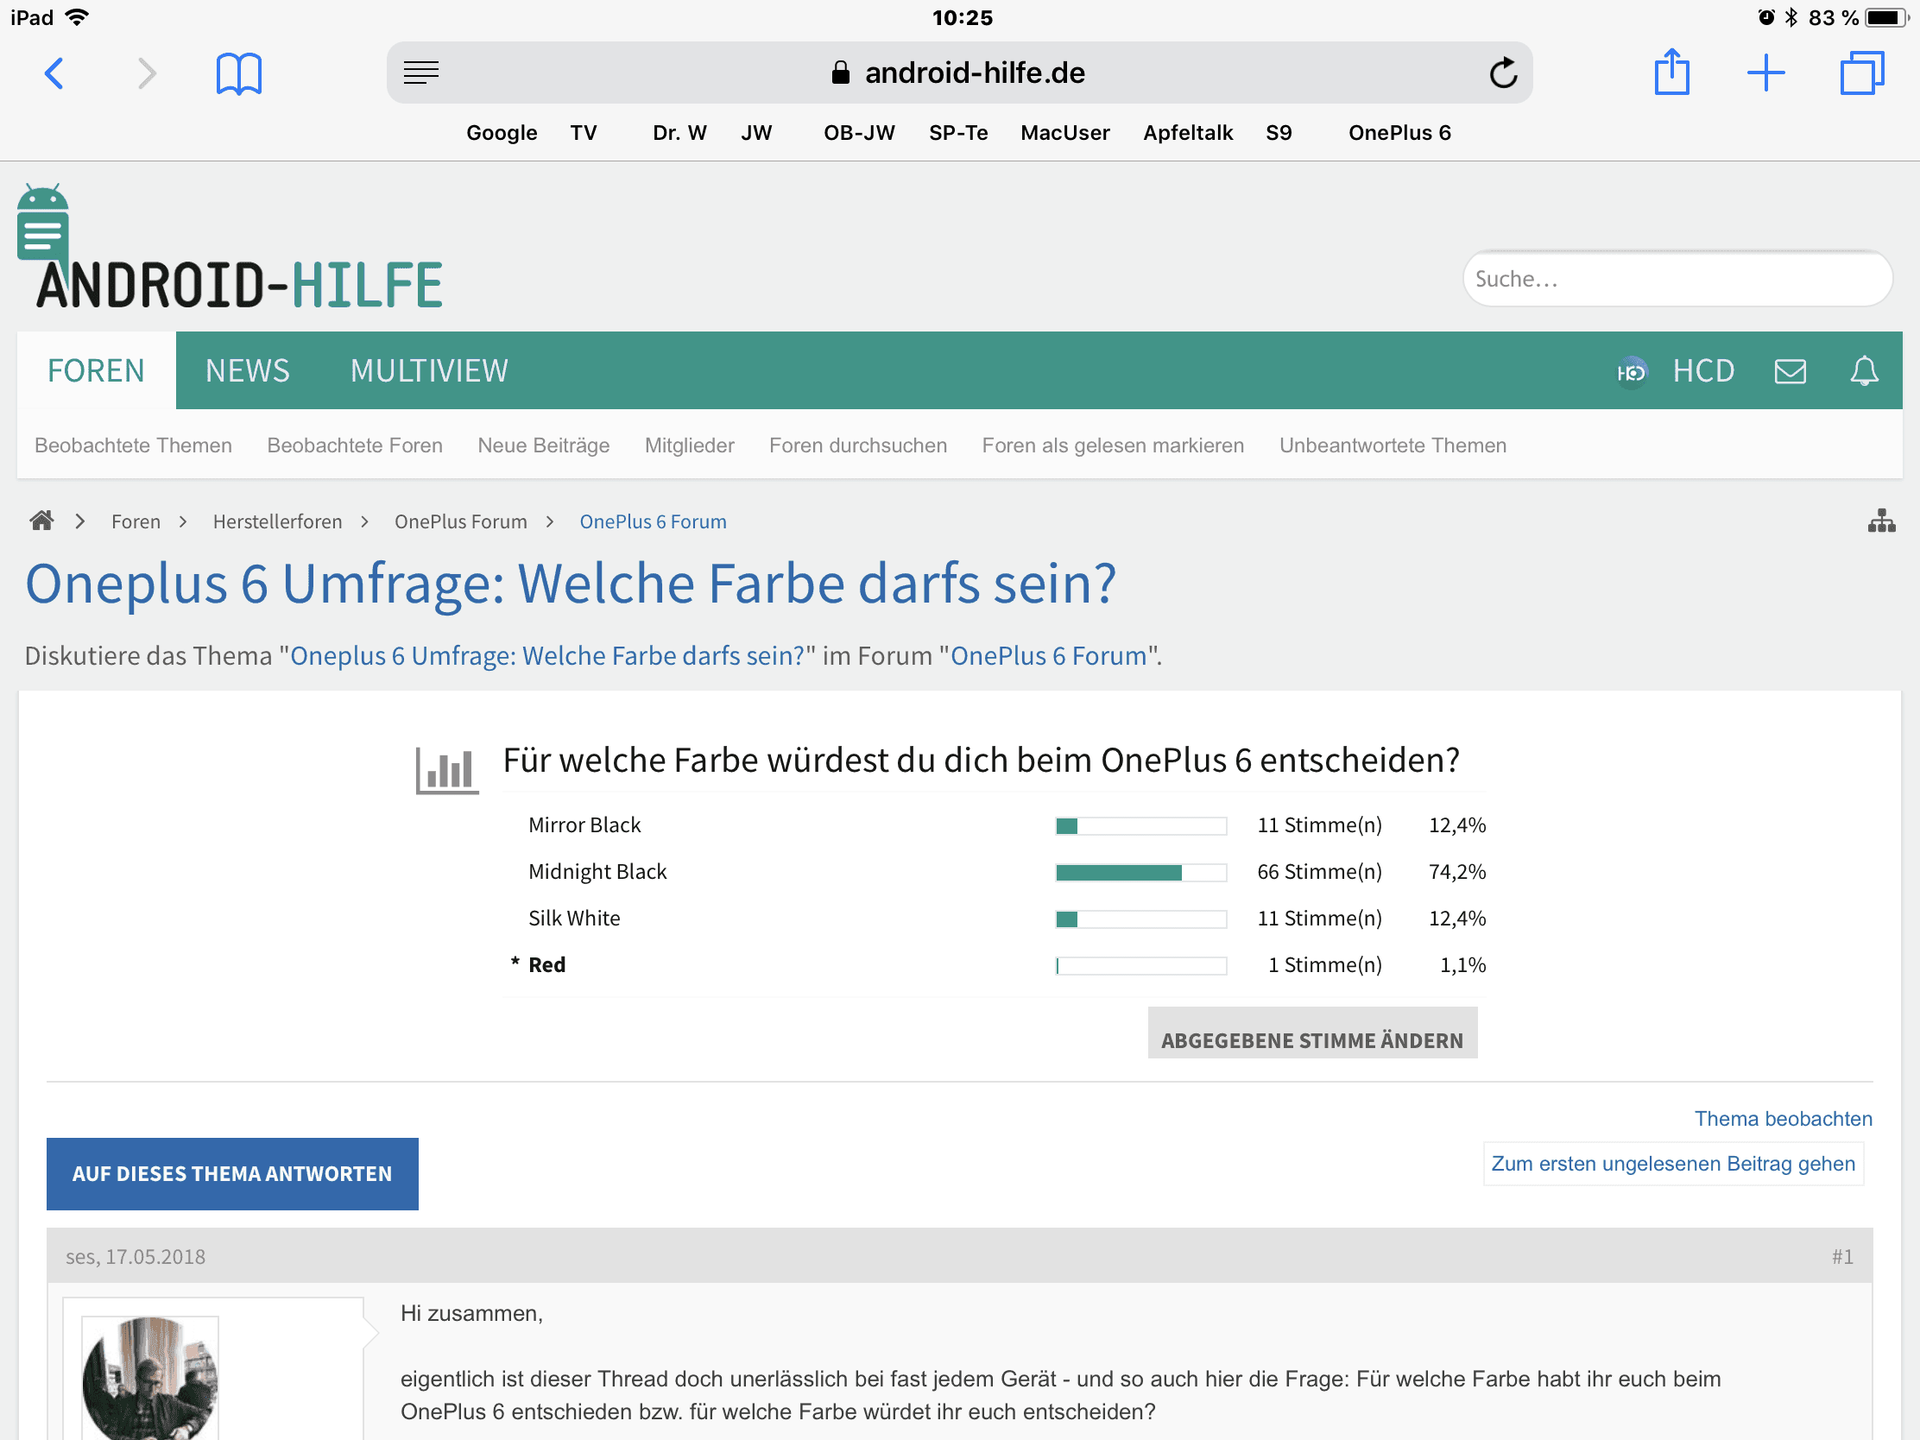Open Reader view lines icon
The height and width of the screenshot is (1440, 1920).
(421, 72)
